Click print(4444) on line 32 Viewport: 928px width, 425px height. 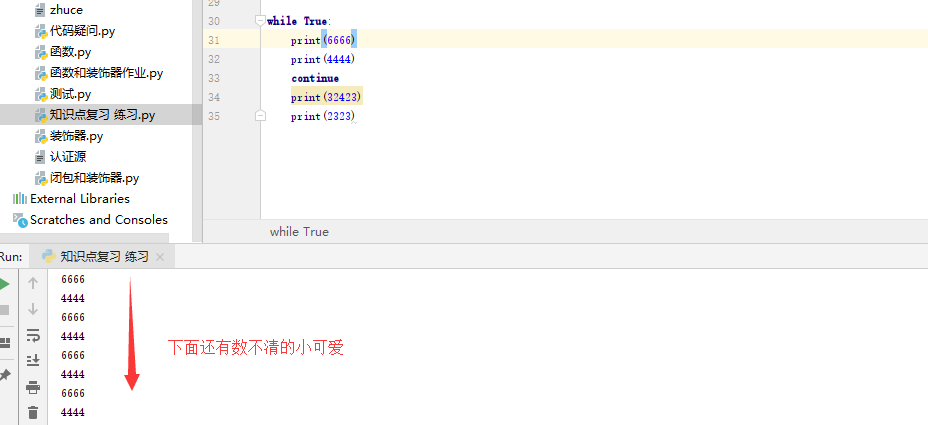(323, 59)
